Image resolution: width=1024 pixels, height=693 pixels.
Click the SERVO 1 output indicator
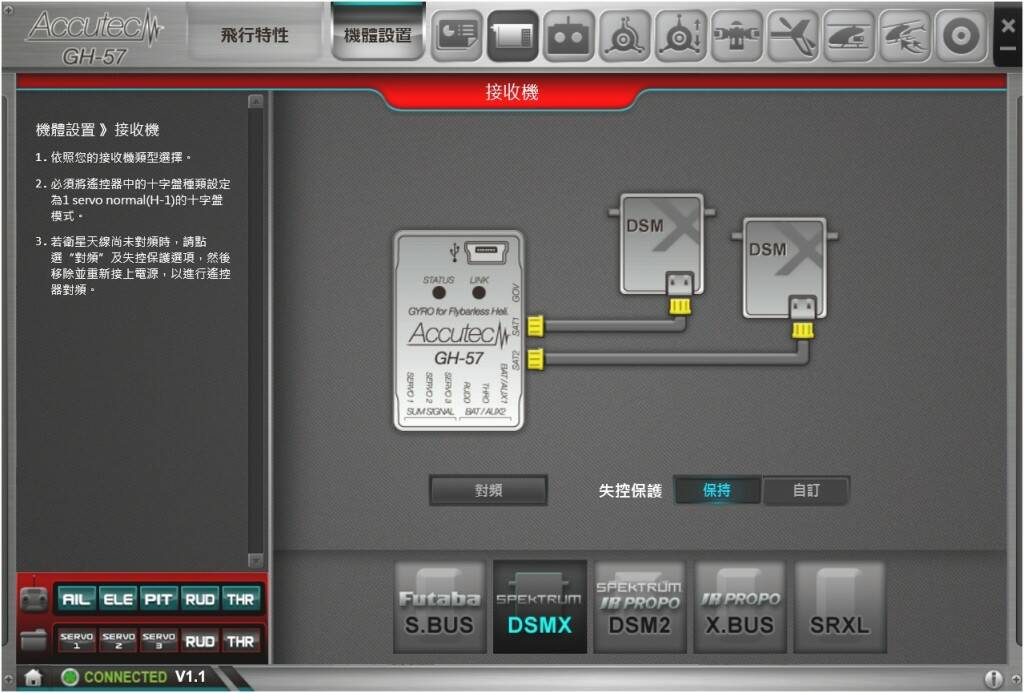pos(76,641)
